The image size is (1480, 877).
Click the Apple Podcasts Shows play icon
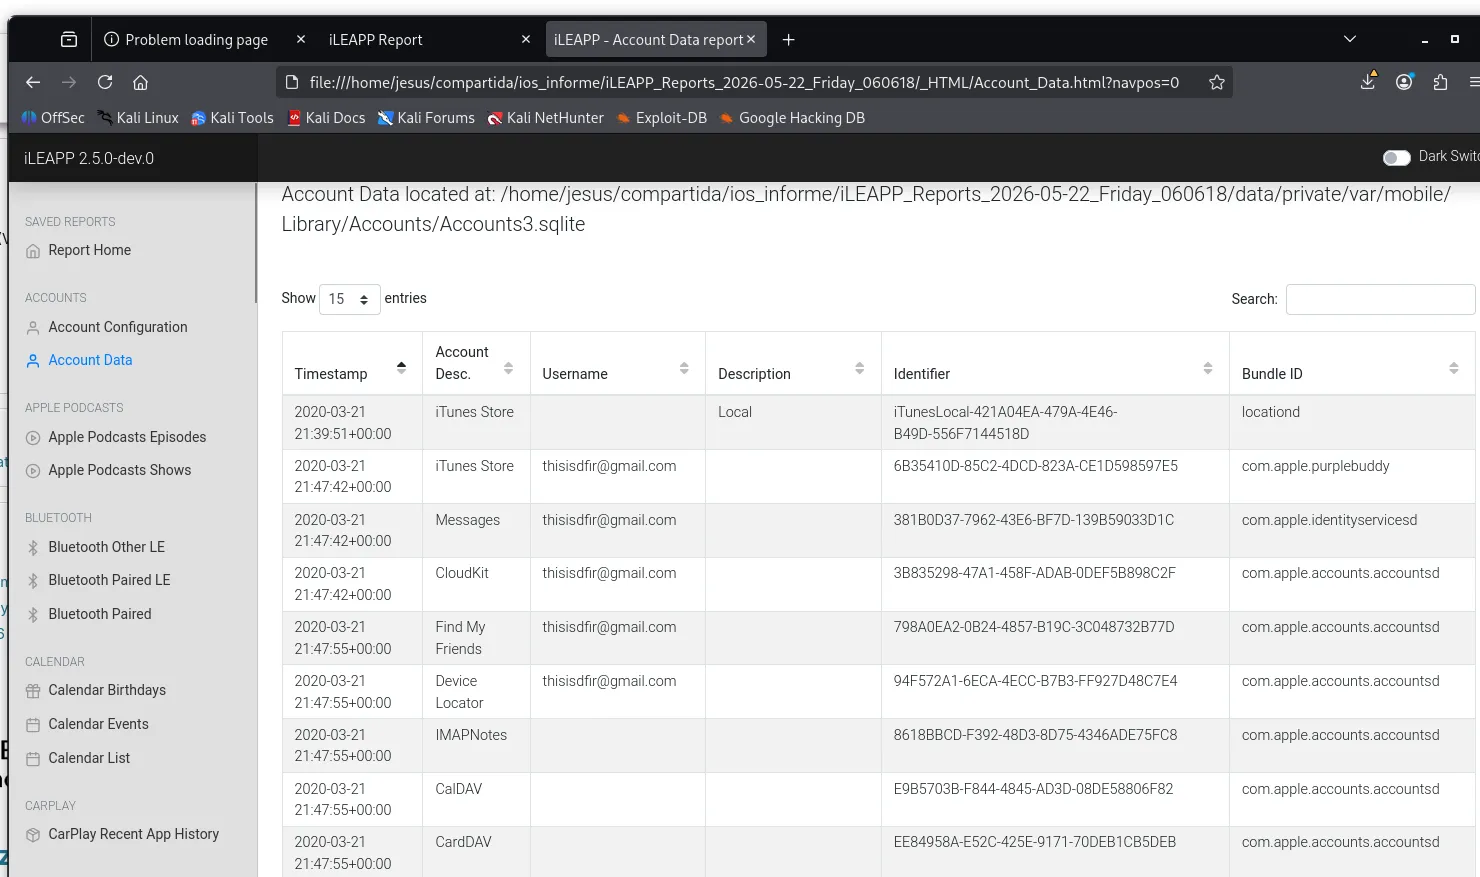point(33,471)
